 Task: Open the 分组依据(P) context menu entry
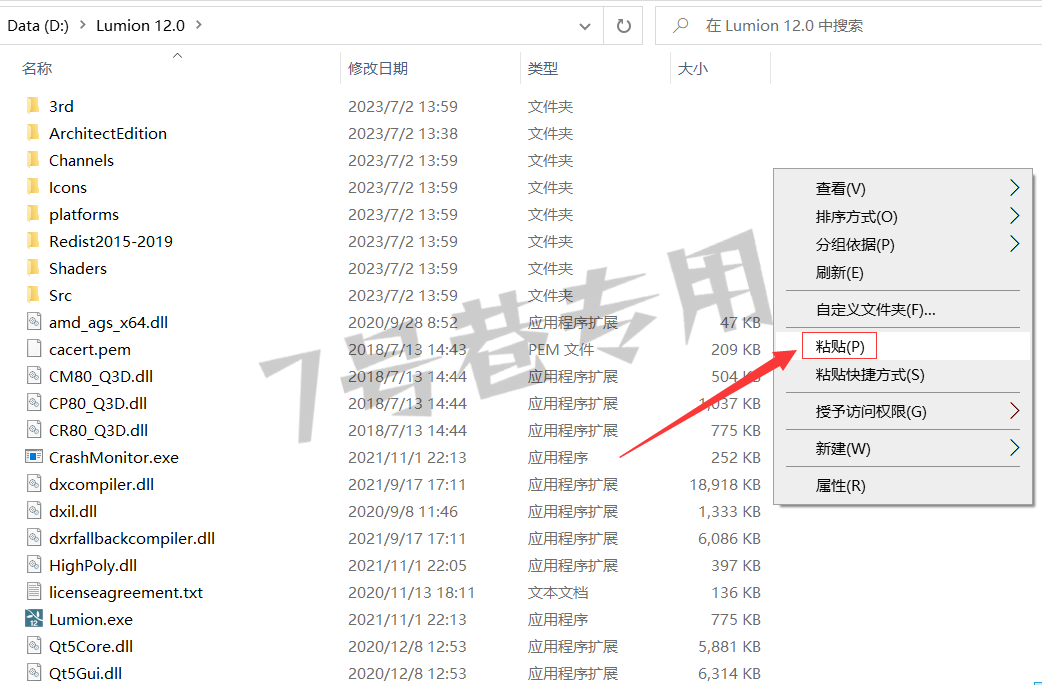tap(903, 245)
